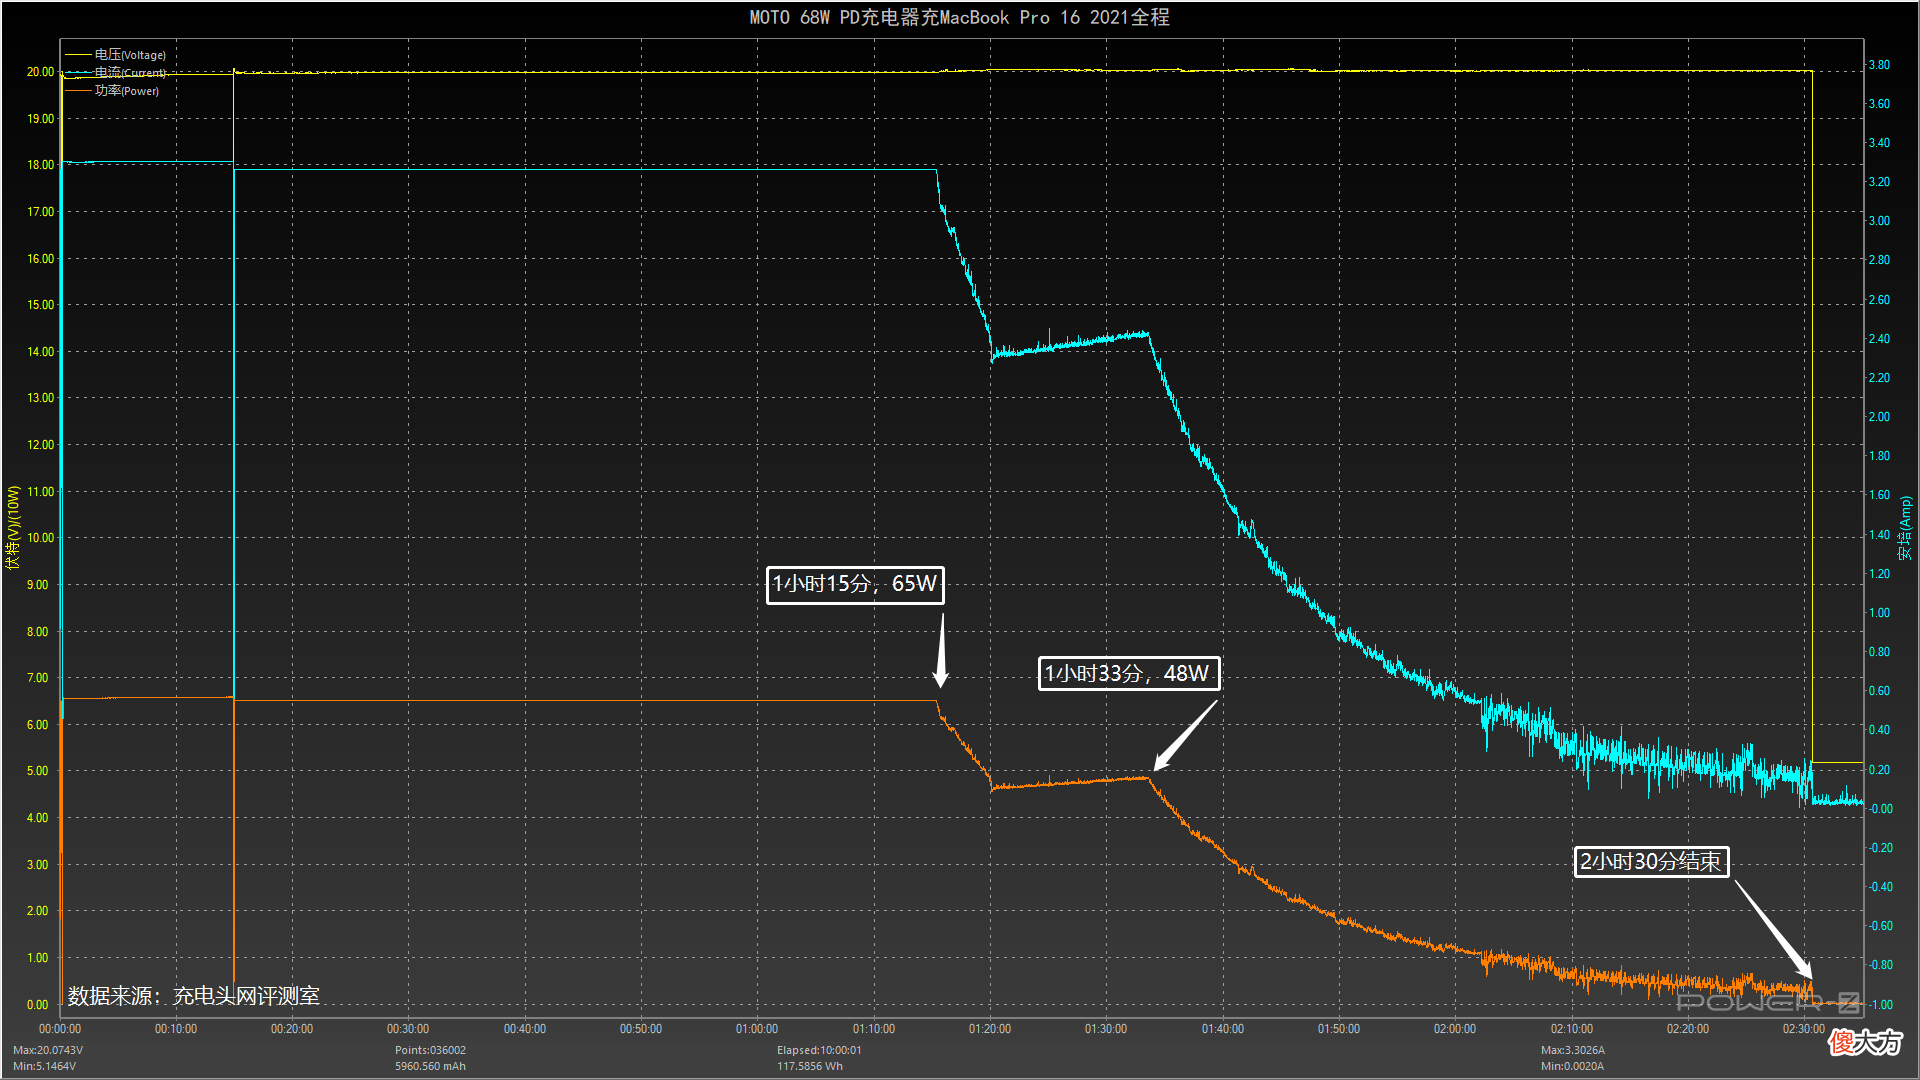Click the 02:00:00 time axis label
This screenshot has width=1920, height=1080.
point(1455,1029)
